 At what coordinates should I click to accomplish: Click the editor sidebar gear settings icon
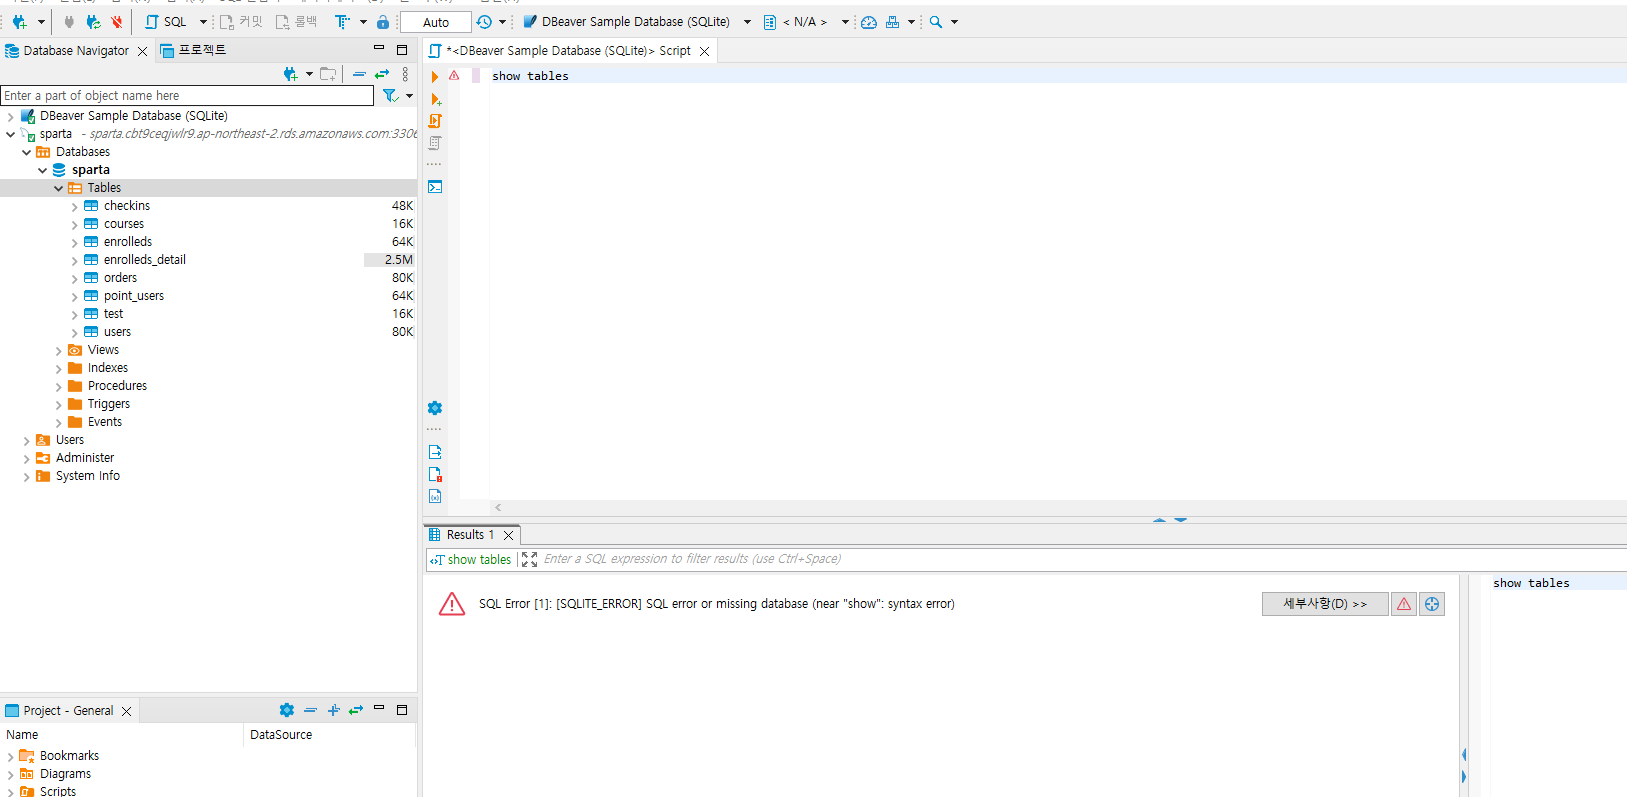435,408
